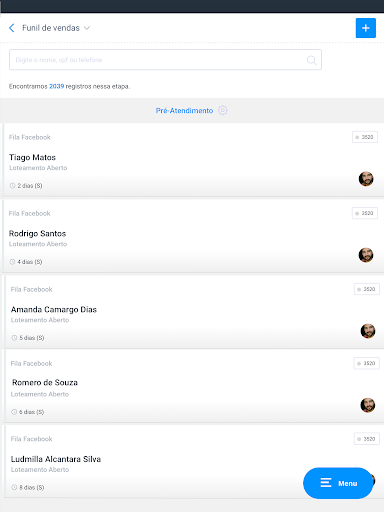Select the Pré-Atendimento stage title
384x512 pixels.
[184, 111]
